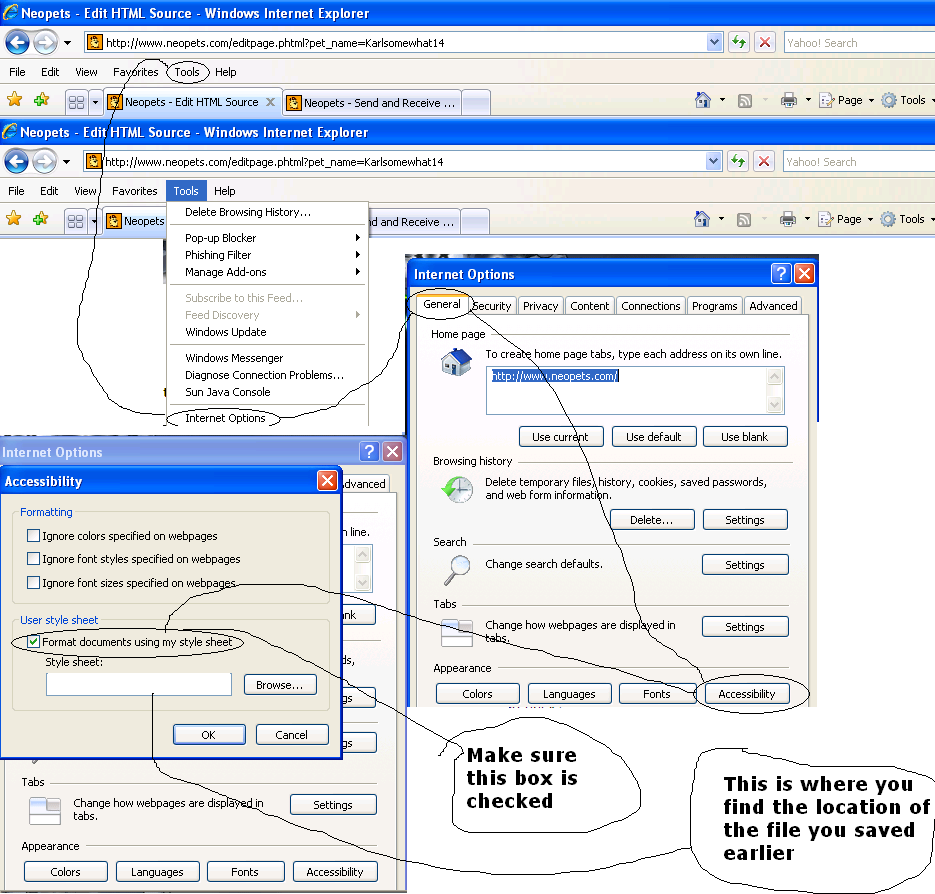Screen dimensions: 935x894
Task: Switch to Security tab in Internet Options
Action: [x=492, y=306]
